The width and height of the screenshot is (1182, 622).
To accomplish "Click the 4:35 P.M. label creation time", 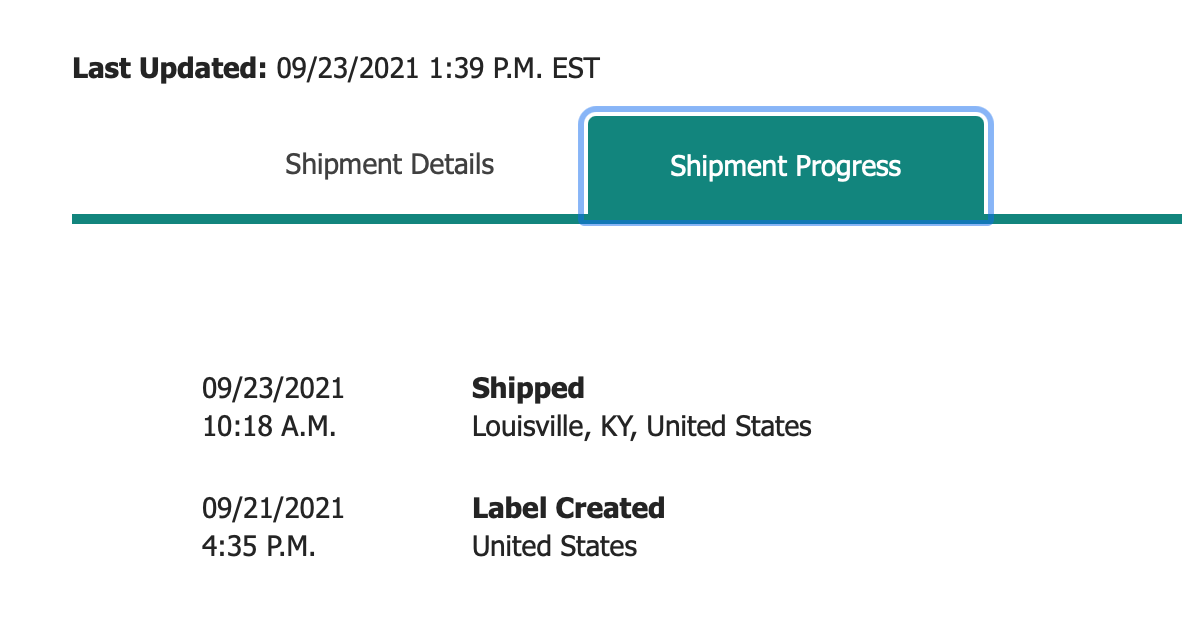I will (x=259, y=547).
